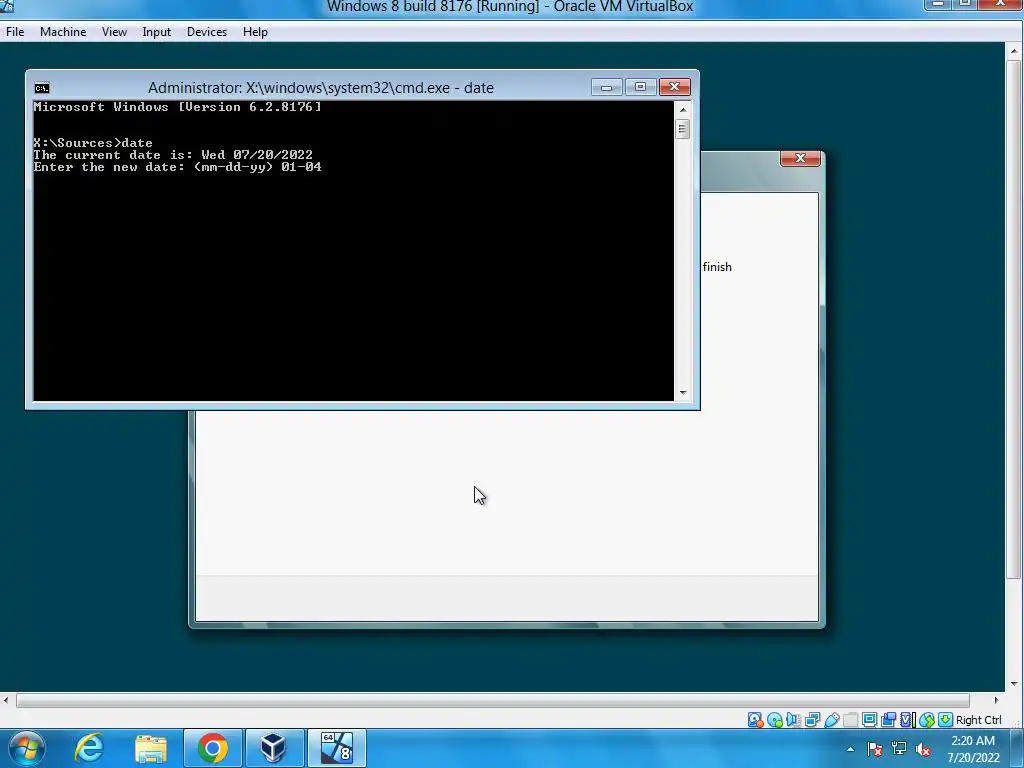Open the Machine menu
Image resolution: width=1024 pixels, height=768 pixels.
click(63, 31)
